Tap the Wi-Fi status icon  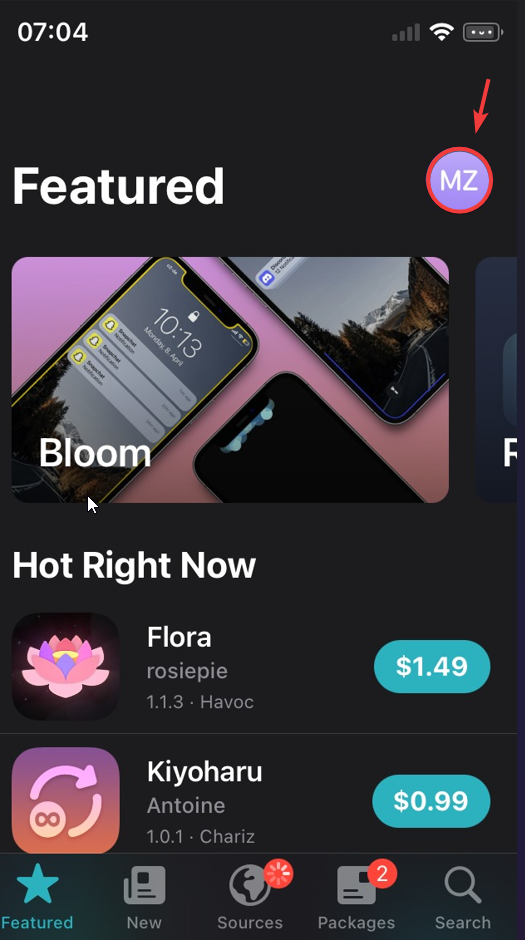[x=441, y=32]
